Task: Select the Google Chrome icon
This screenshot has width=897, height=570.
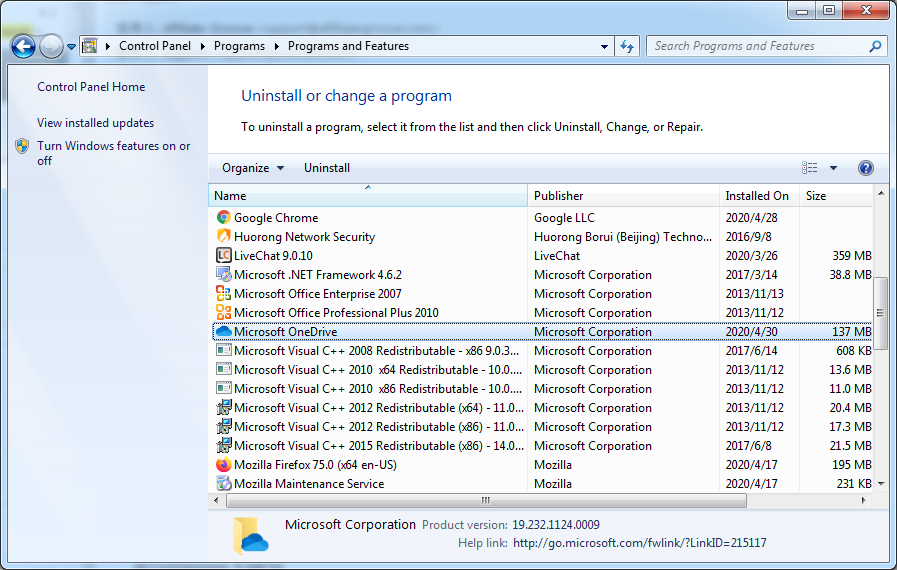Action: (x=224, y=217)
